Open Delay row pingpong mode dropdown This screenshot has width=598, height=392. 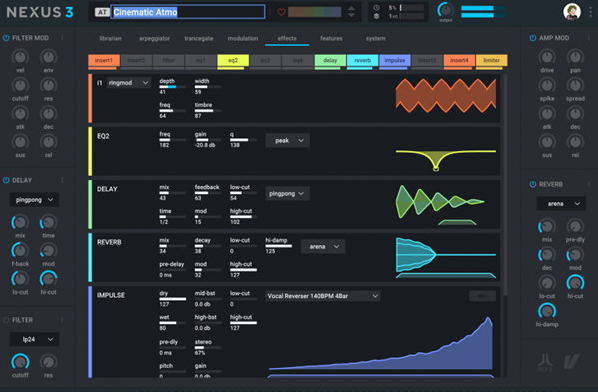288,194
